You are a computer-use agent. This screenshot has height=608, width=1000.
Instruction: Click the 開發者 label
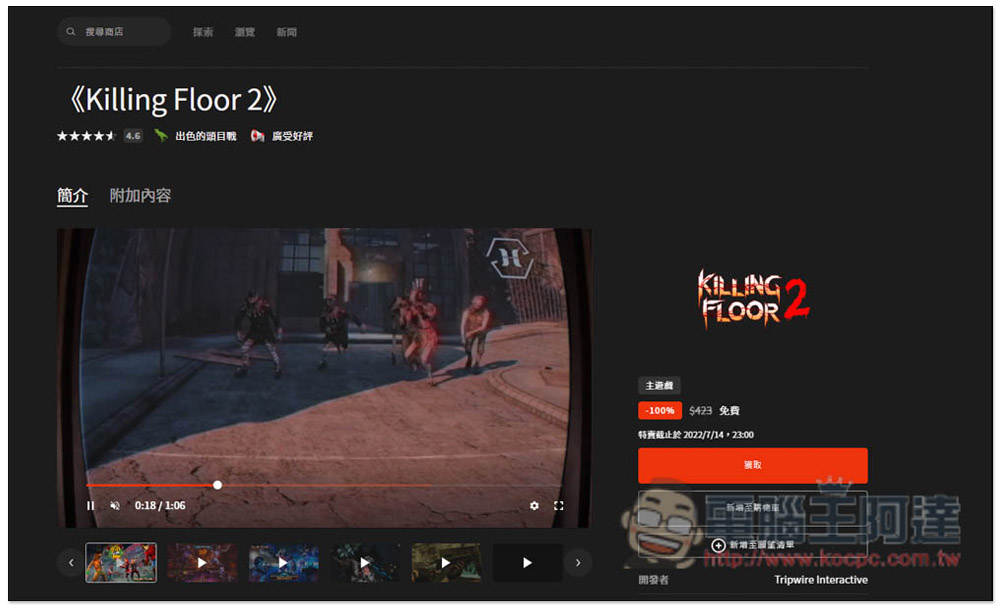click(x=654, y=579)
